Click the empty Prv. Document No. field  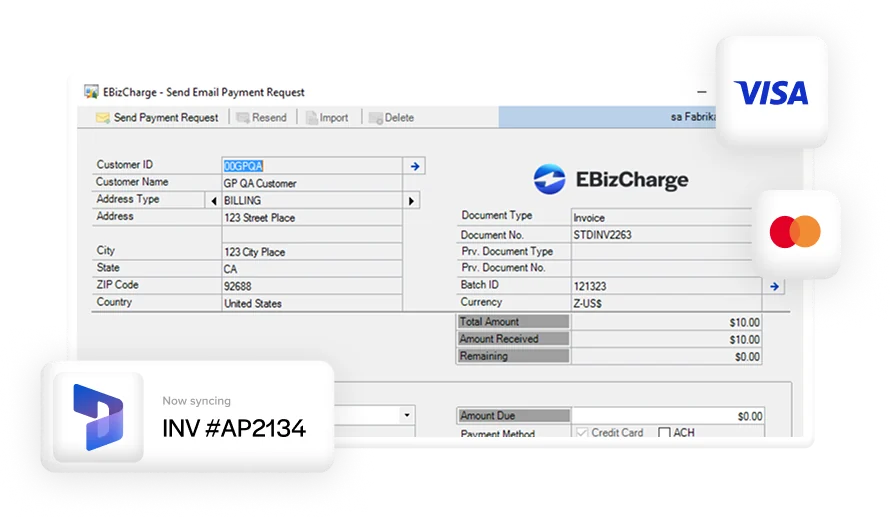[662, 268]
